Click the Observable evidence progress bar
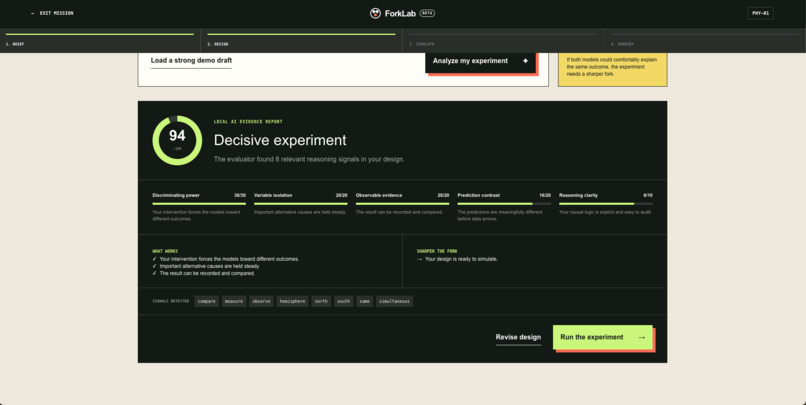The image size is (806, 405). [402, 204]
